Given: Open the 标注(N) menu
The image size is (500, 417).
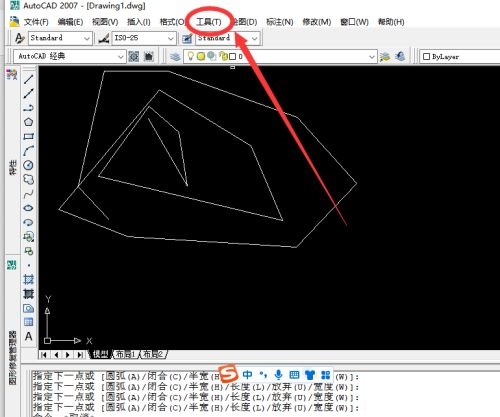Looking at the screenshot, I should 280,22.
